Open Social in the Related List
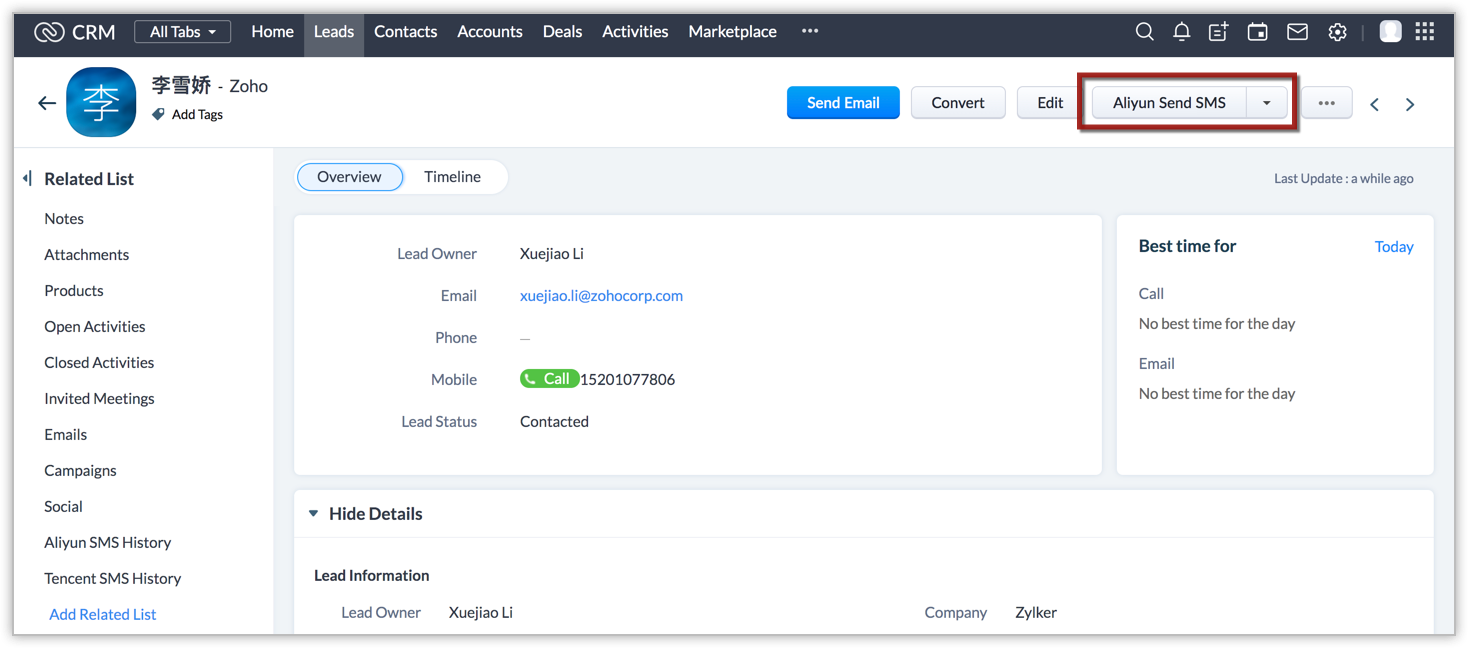Image resolution: width=1468 pixels, height=648 pixels. coord(63,507)
